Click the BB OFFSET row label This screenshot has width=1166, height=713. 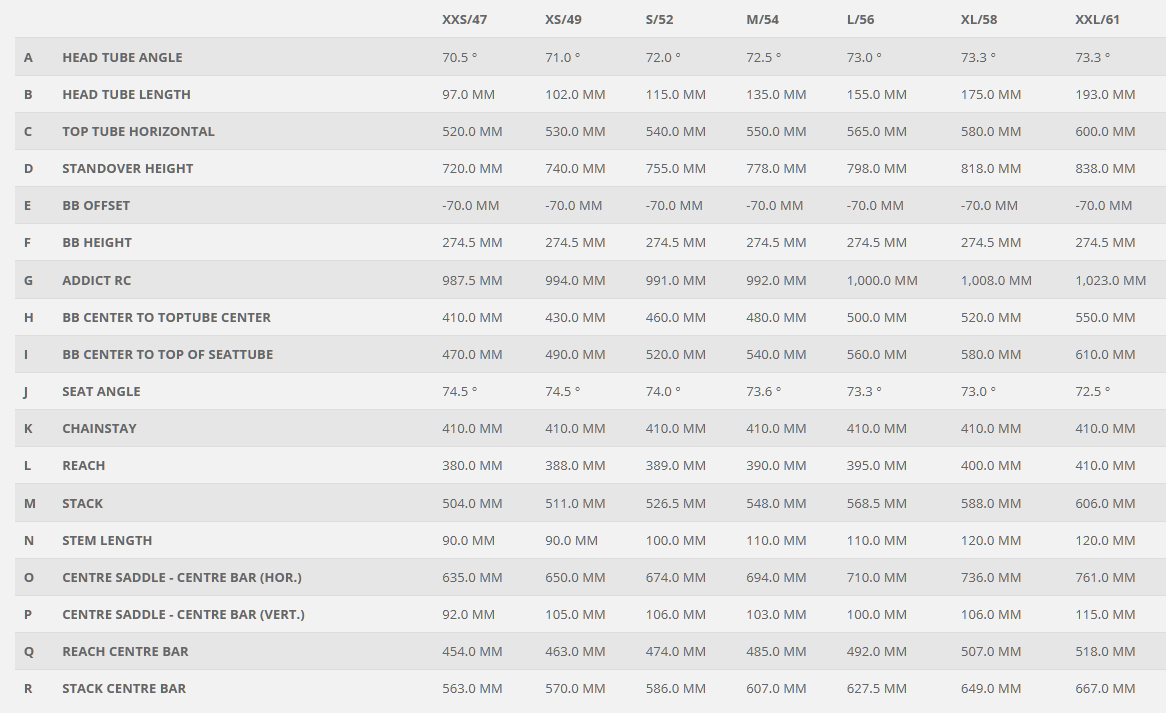point(96,205)
